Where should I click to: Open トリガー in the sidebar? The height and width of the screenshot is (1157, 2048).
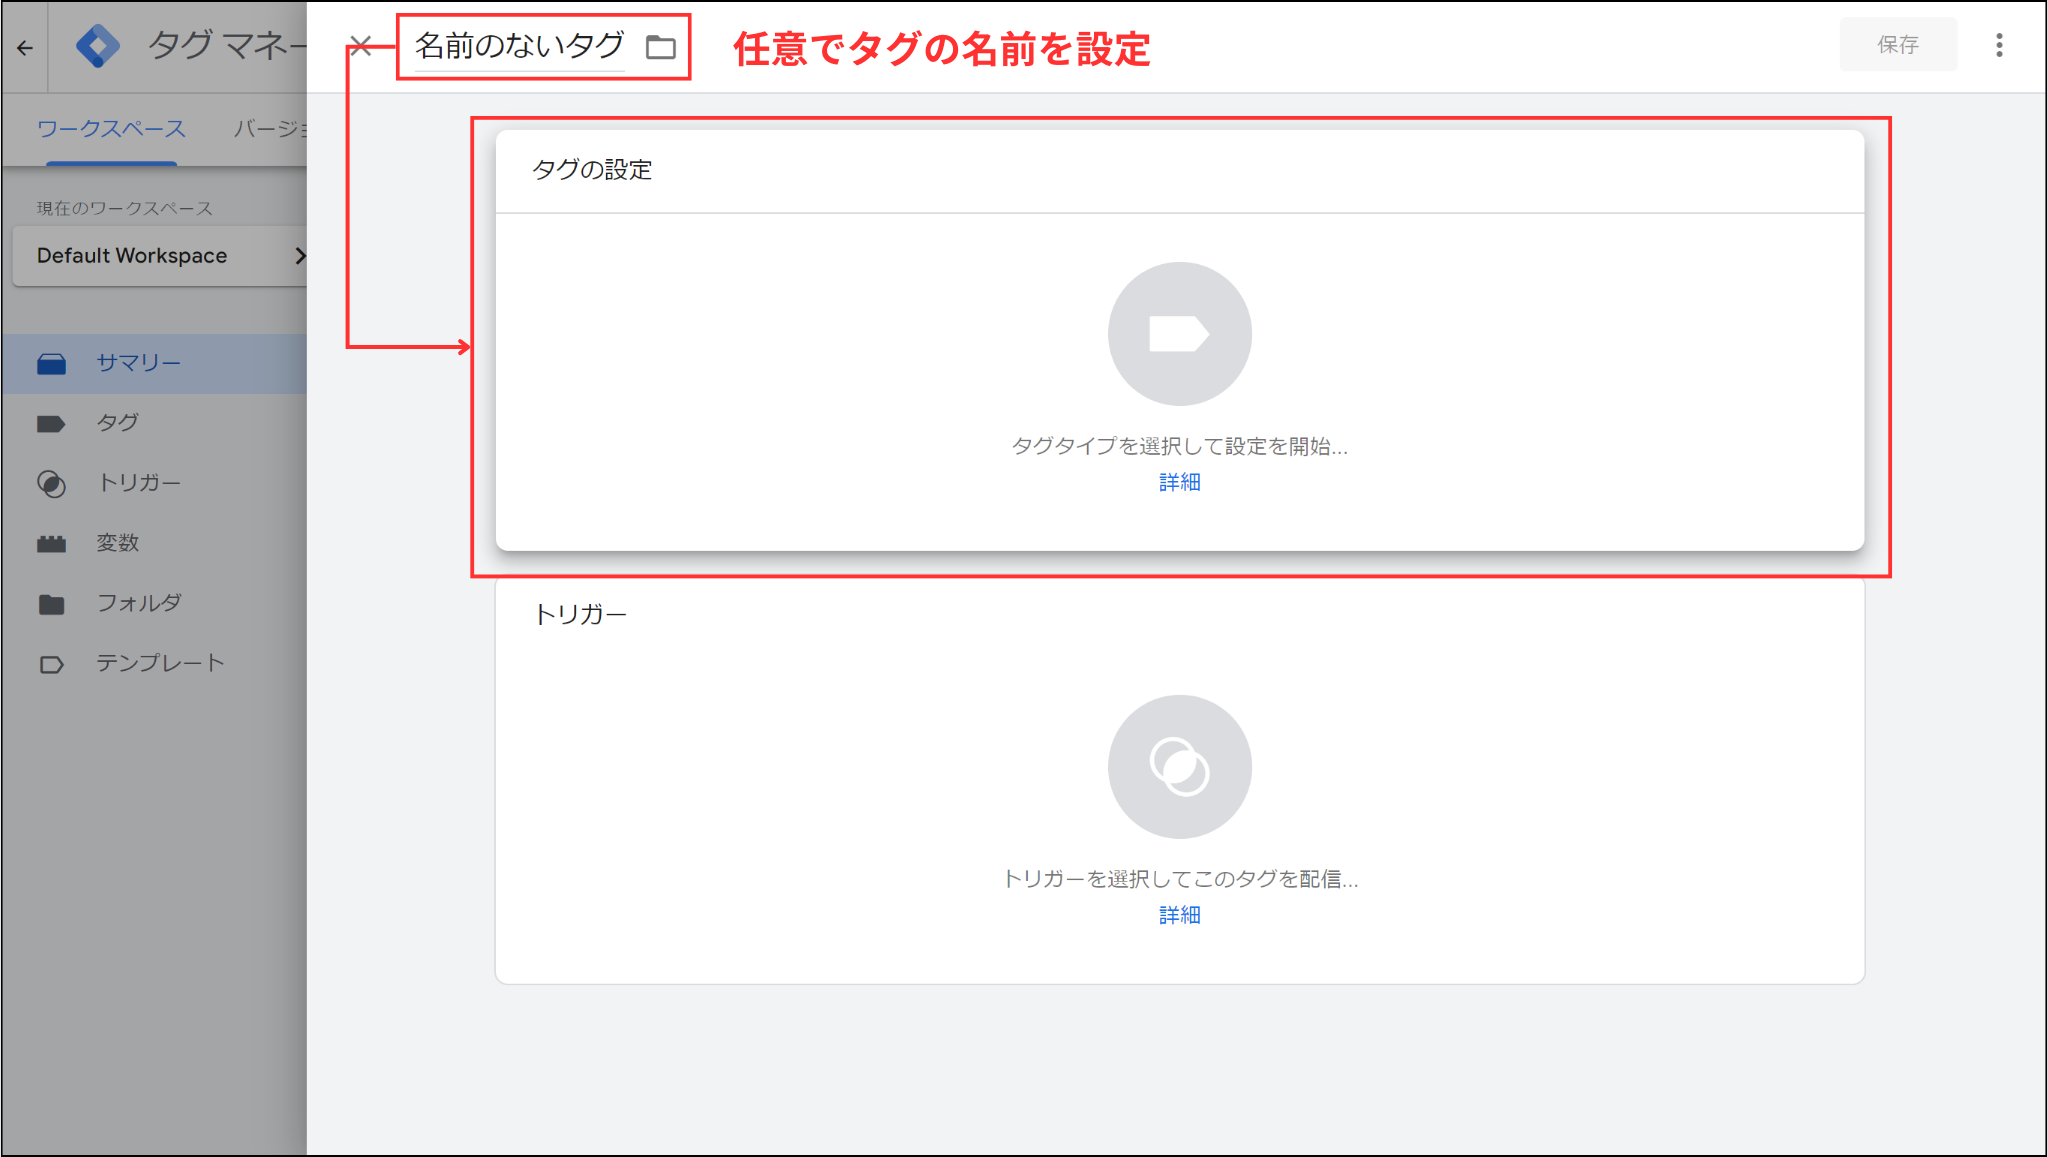pos(154,483)
